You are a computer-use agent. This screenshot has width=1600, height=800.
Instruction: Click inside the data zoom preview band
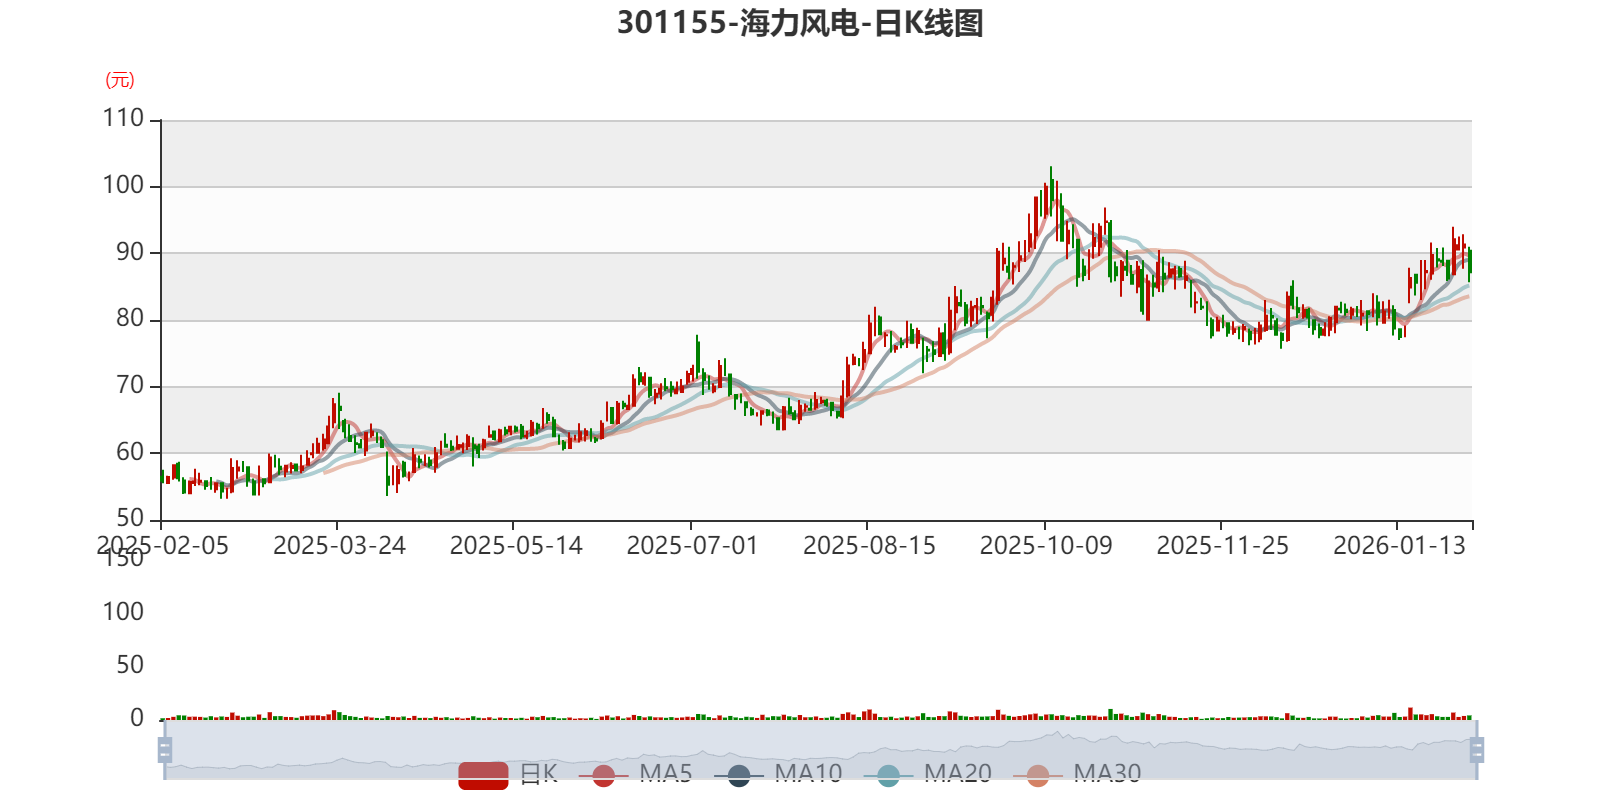click(820, 749)
